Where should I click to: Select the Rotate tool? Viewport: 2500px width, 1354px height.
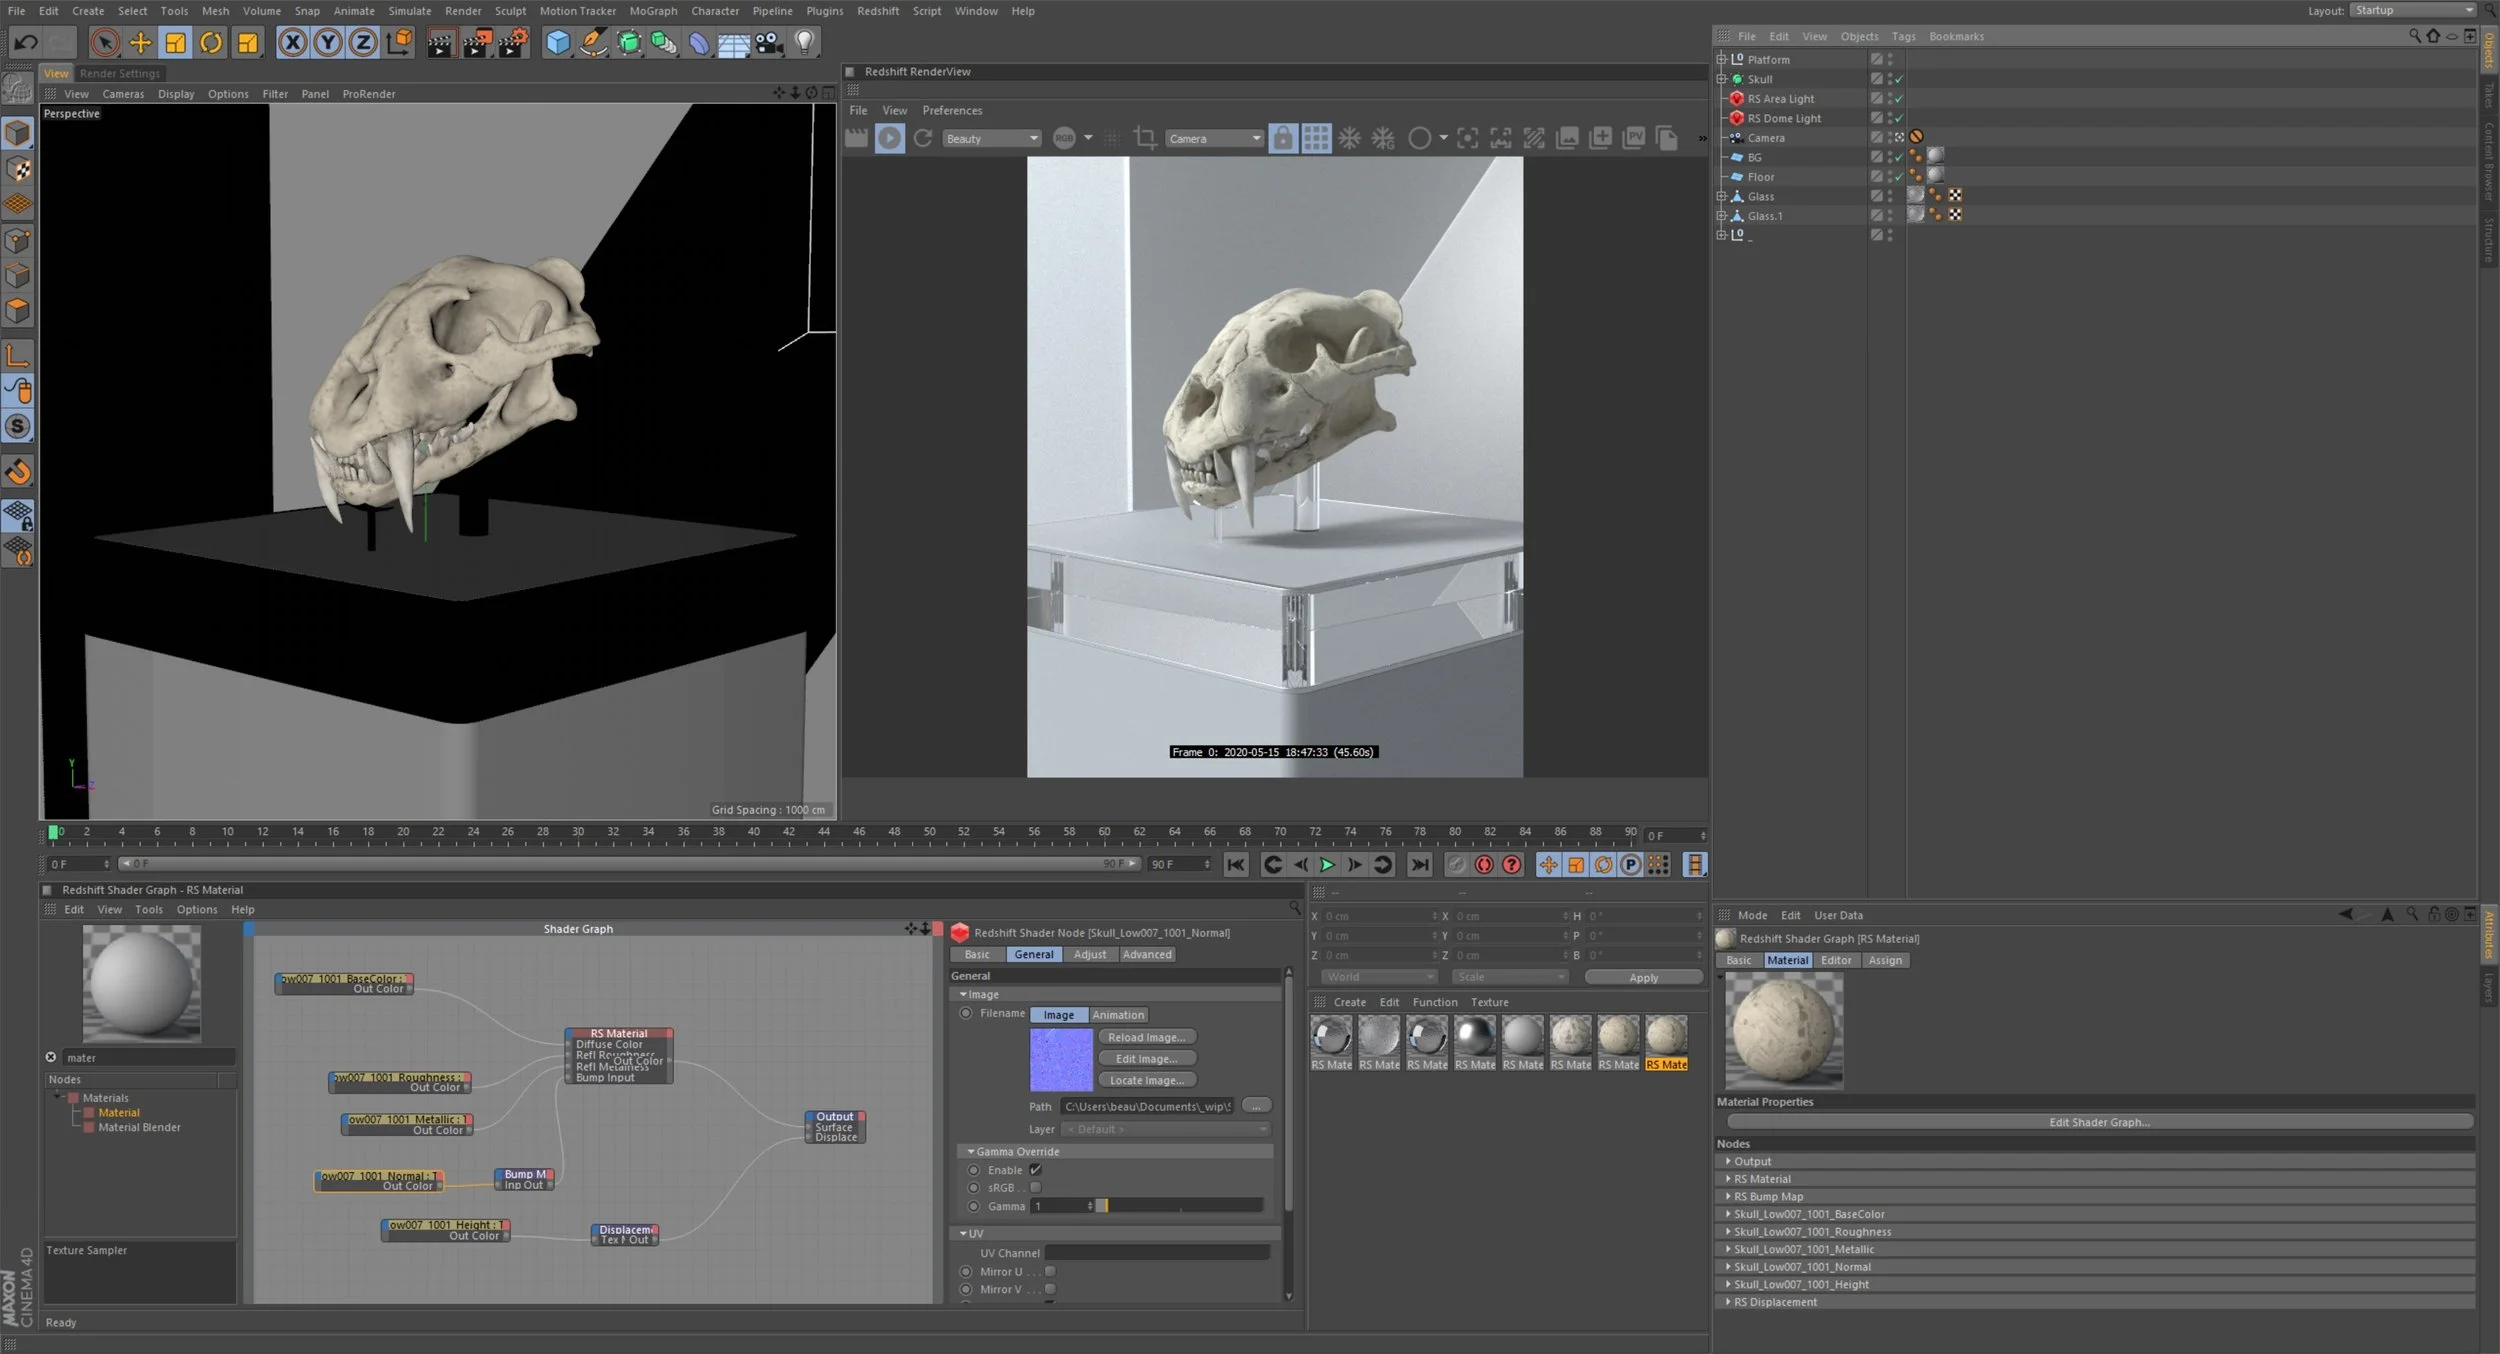click(212, 43)
